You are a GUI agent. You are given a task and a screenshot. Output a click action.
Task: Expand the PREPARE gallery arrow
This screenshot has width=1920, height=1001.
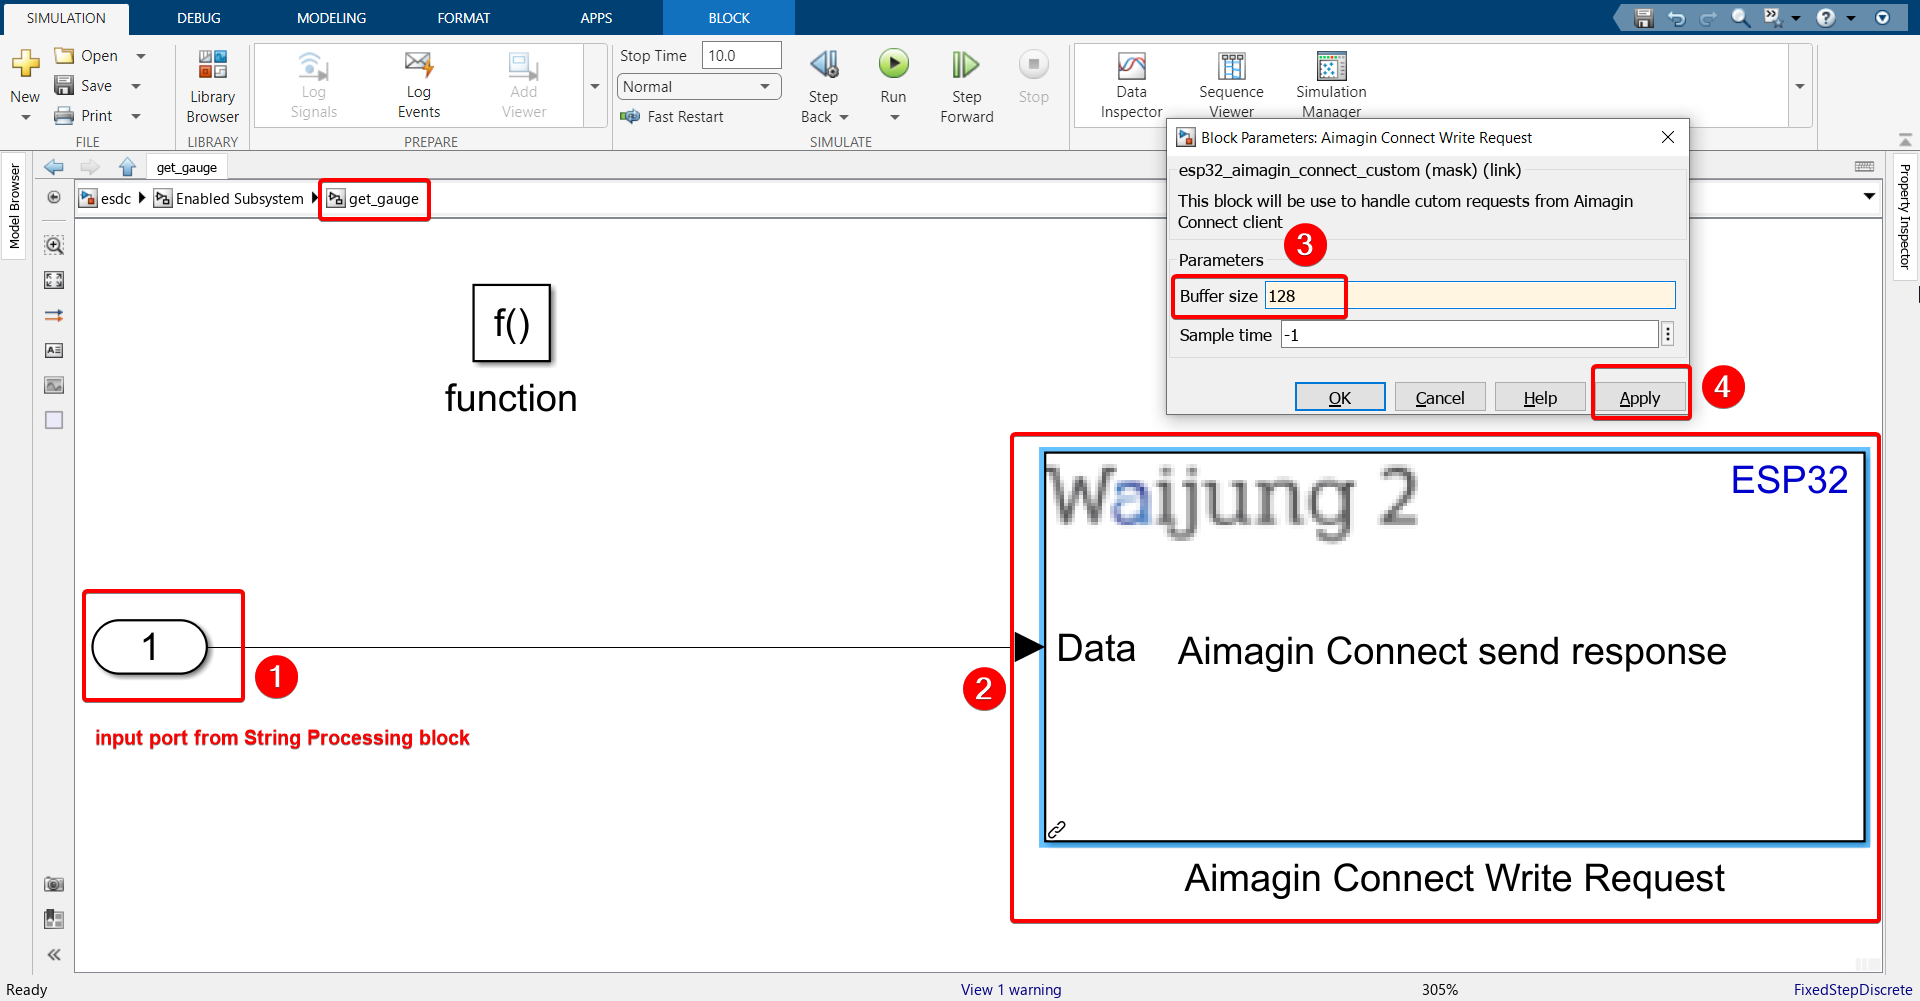595,86
